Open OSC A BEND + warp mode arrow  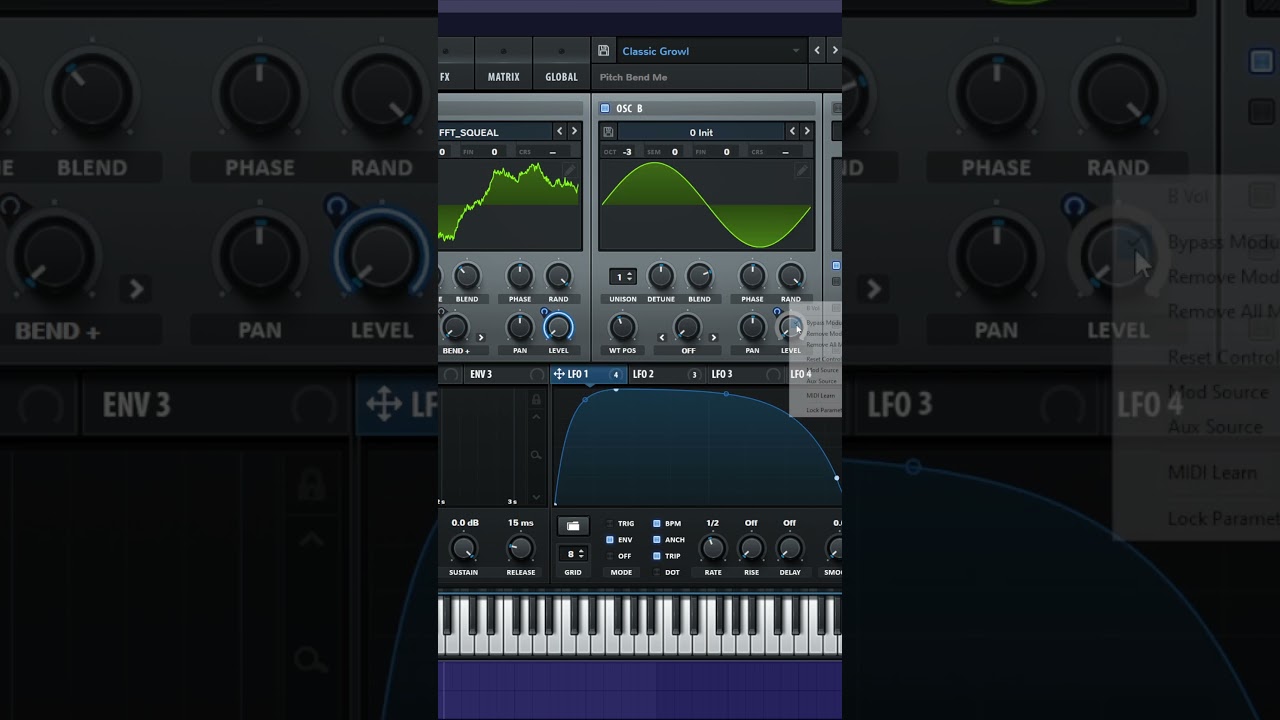coord(480,338)
